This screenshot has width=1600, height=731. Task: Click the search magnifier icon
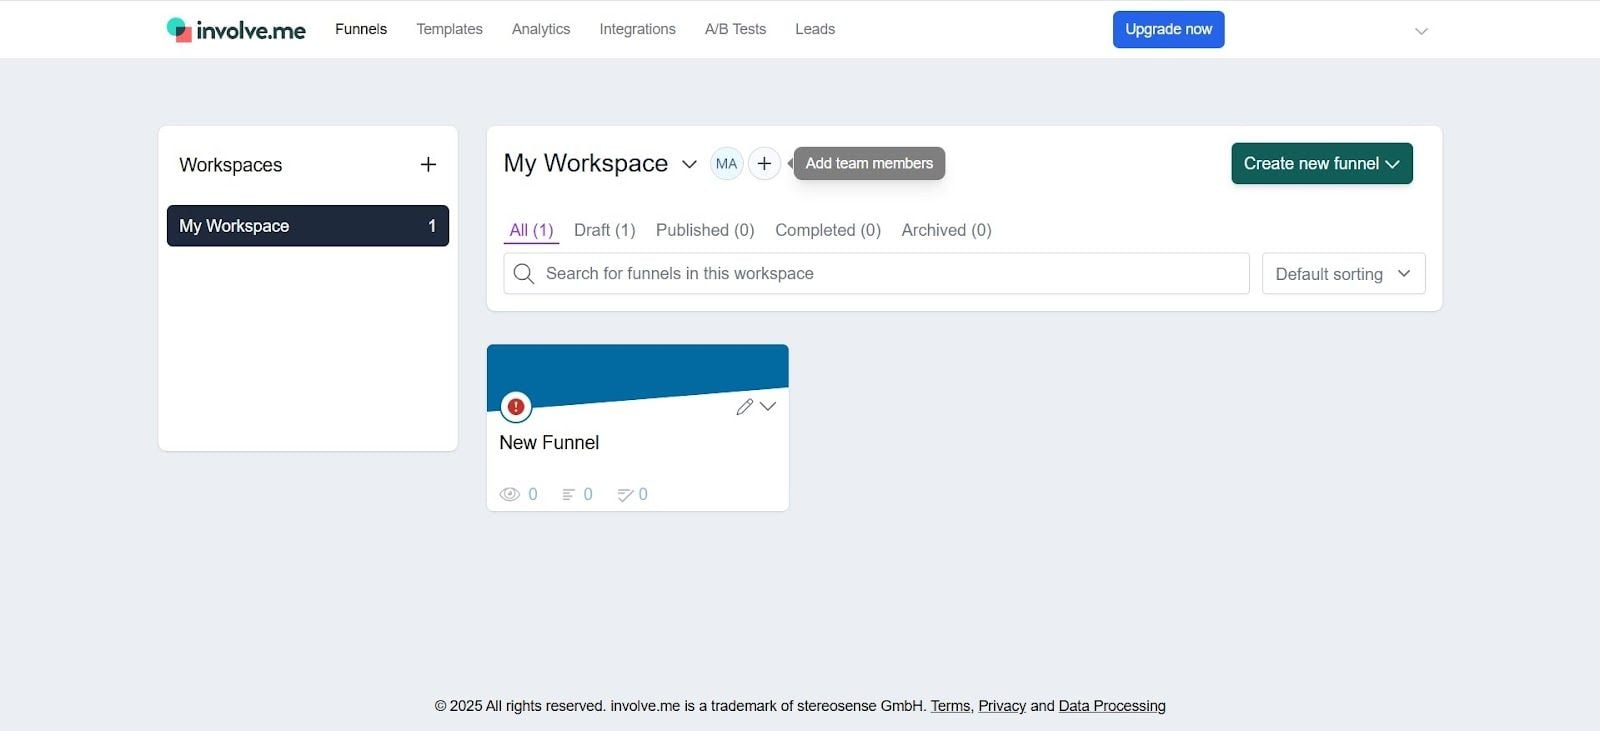point(524,274)
